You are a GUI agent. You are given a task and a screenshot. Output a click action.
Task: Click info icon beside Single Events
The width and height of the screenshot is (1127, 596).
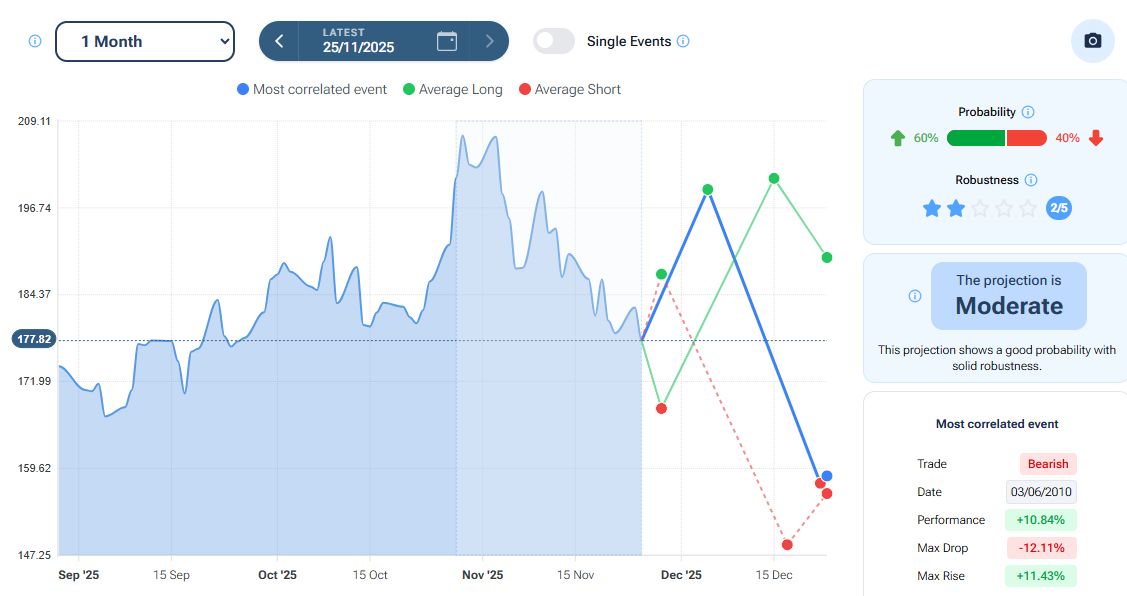(683, 41)
